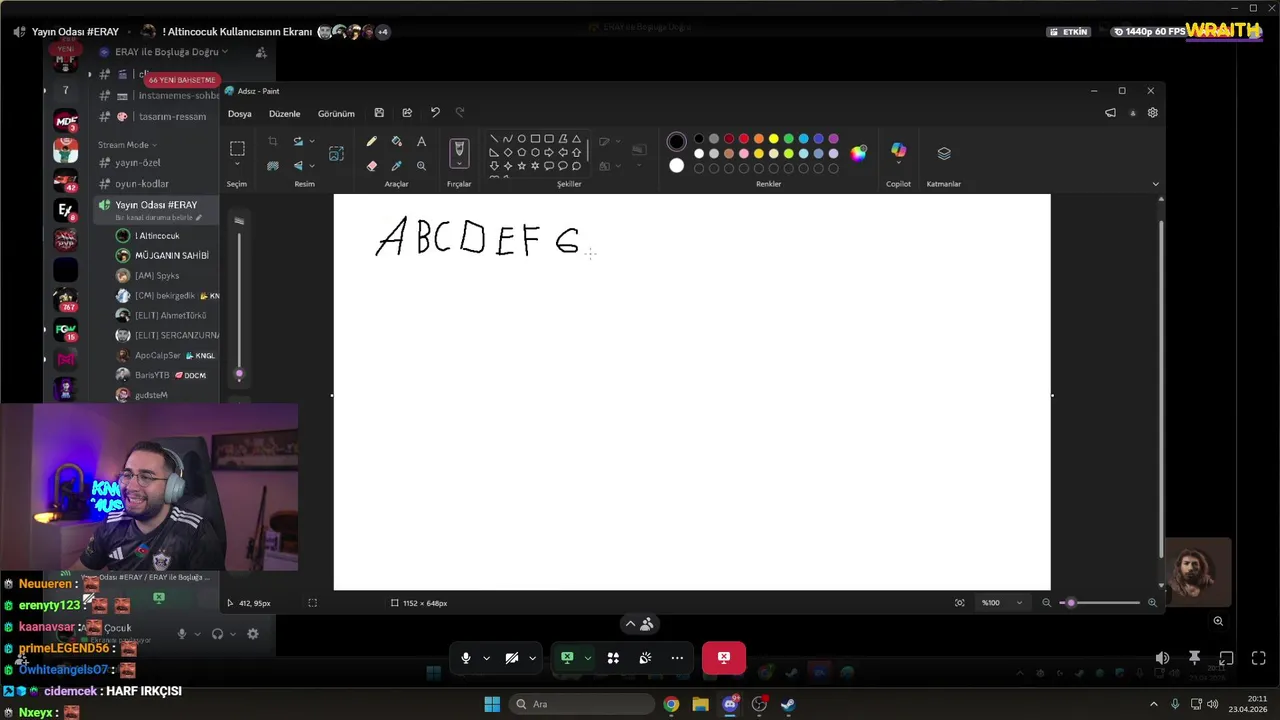
Task: Open the Copilot dropdown
Action: (x=898, y=164)
